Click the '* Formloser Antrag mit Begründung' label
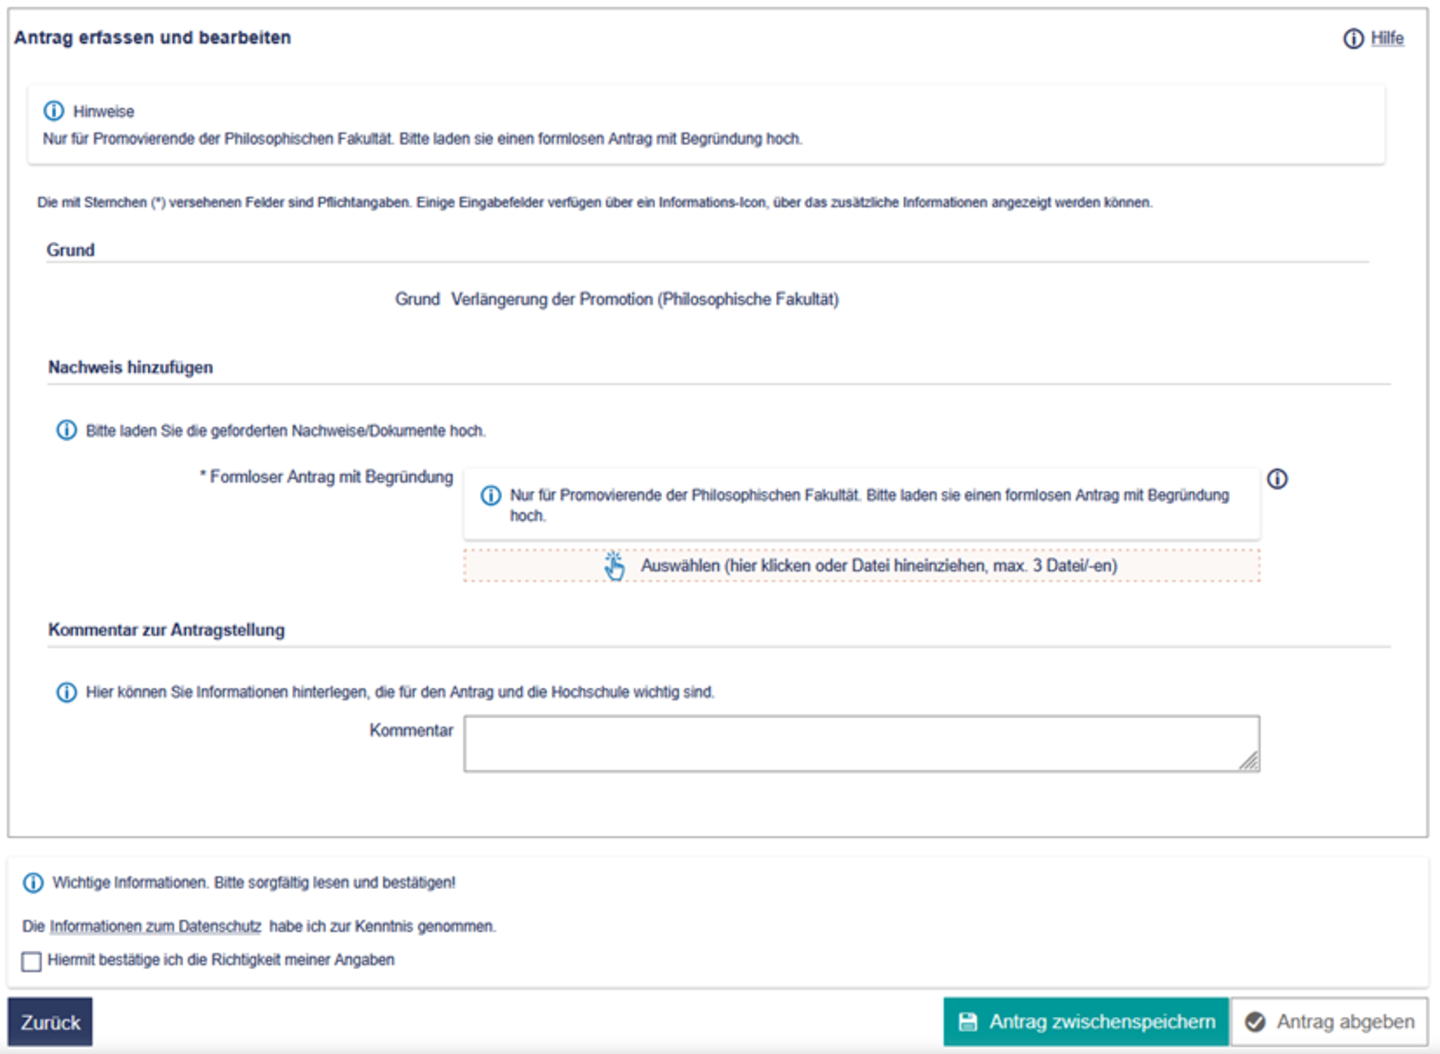Screen dimensions: 1440x1054 tap(326, 477)
